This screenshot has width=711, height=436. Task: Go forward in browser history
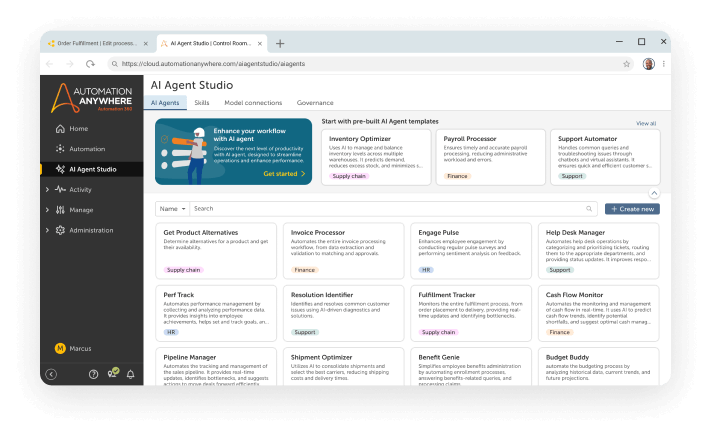[x=70, y=64]
